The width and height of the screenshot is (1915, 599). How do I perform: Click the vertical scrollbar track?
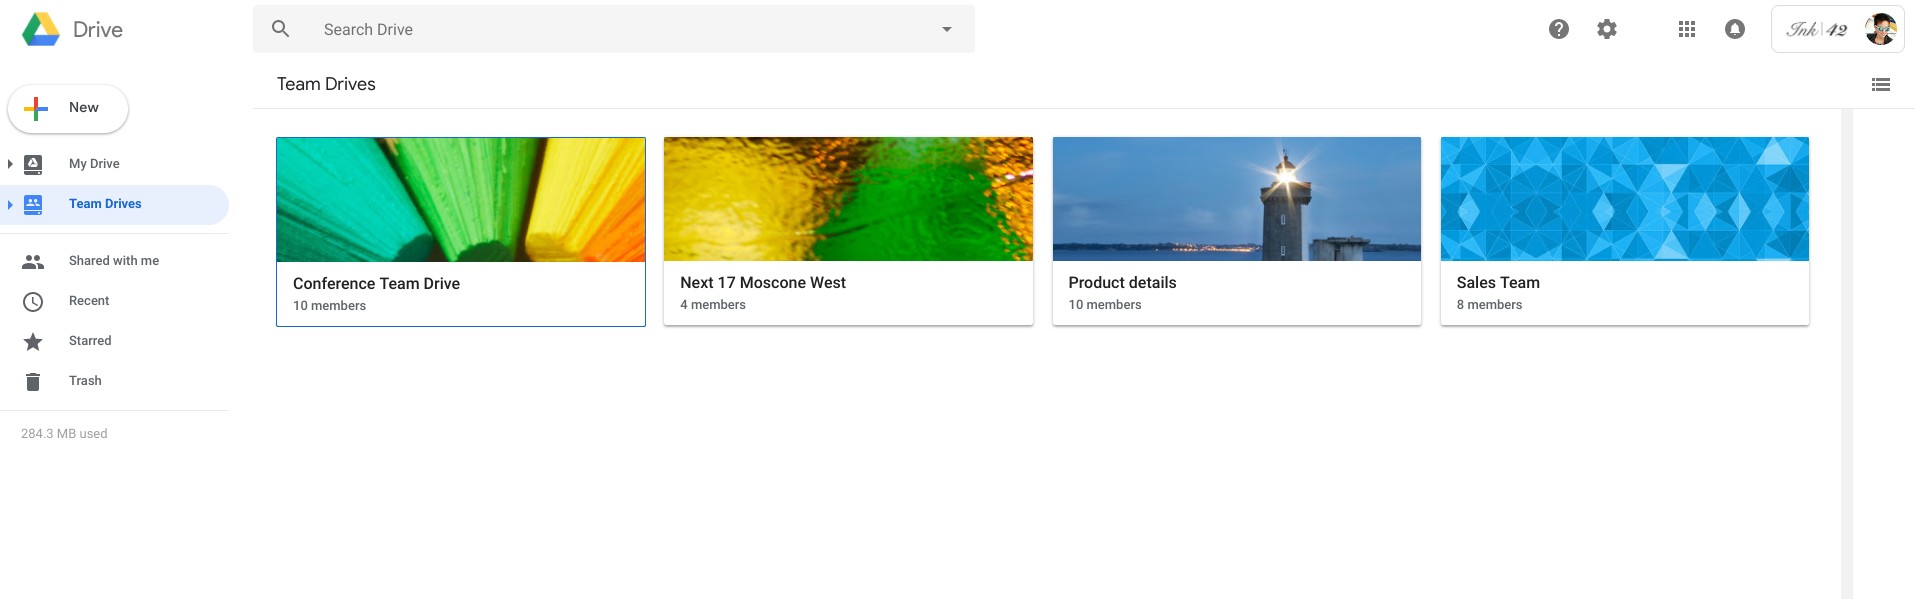point(1847,354)
